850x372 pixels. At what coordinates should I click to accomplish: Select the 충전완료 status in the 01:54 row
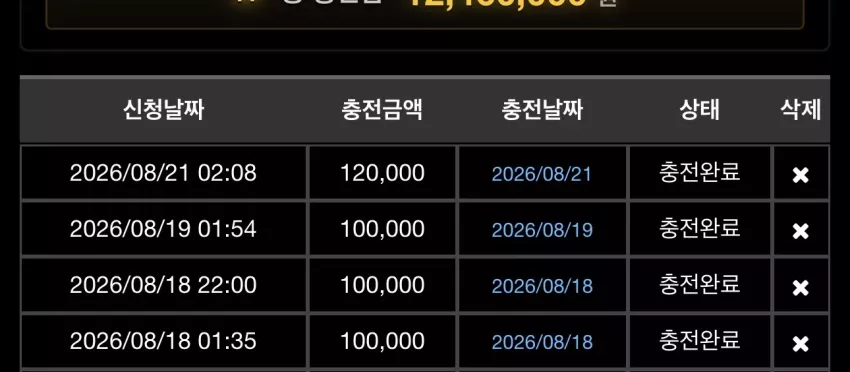tap(699, 229)
